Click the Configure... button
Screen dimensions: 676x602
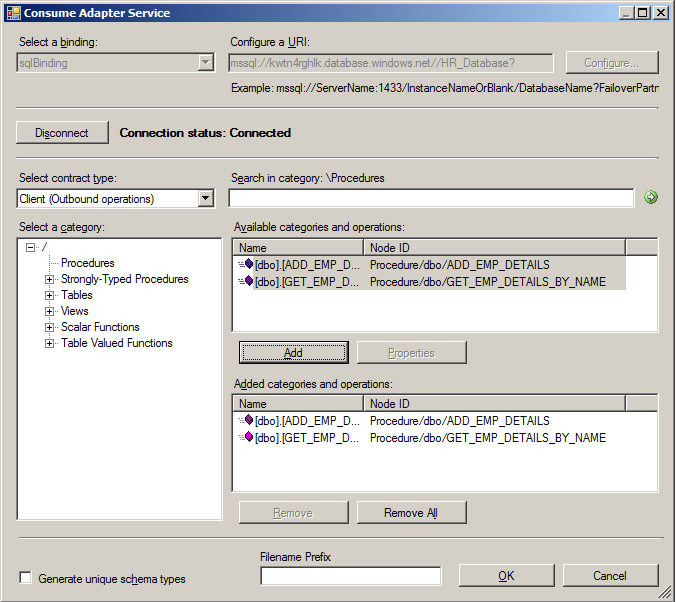click(612, 63)
